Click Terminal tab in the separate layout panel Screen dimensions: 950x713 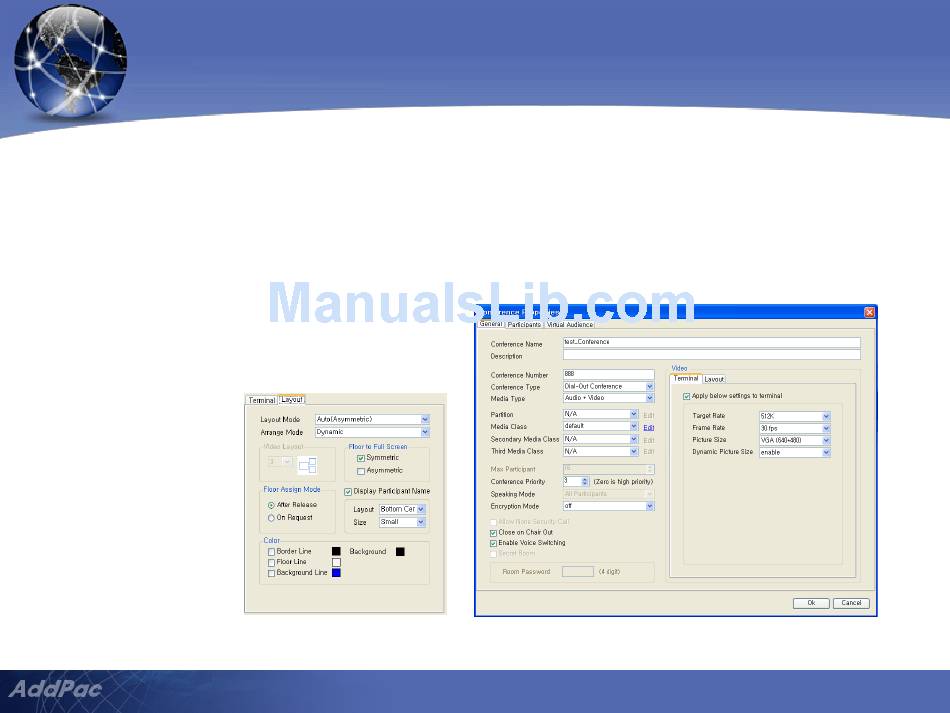(262, 400)
